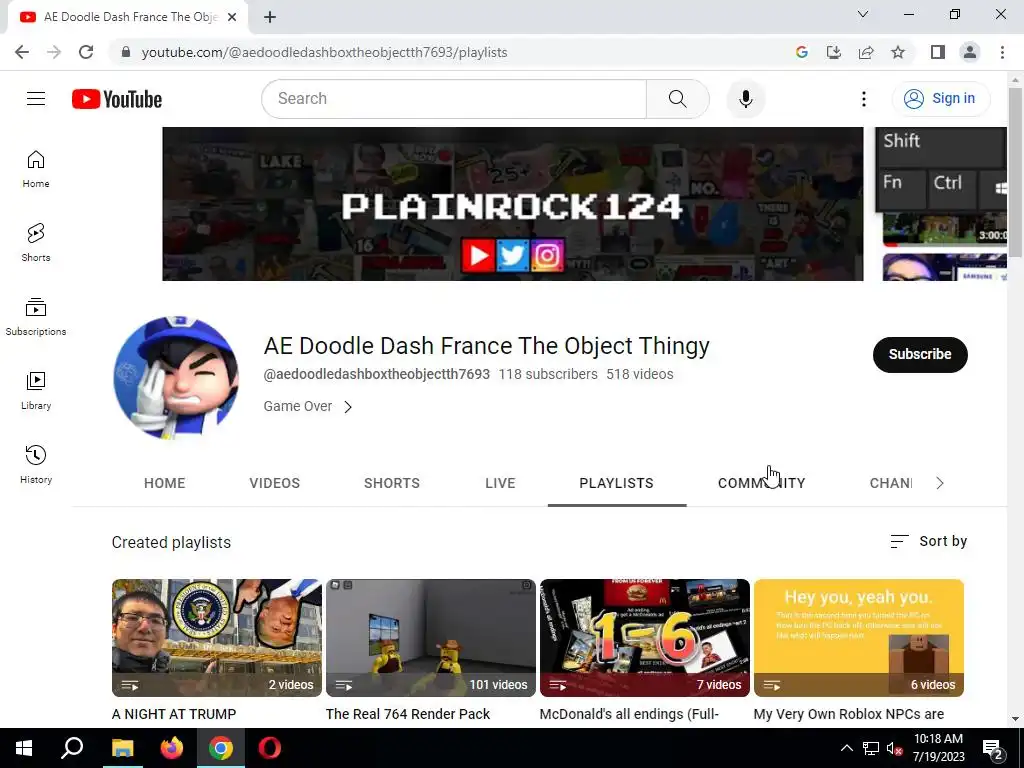The width and height of the screenshot is (1024, 768).
Task: Switch to channel HOME tab
Action: click(x=165, y=483)
